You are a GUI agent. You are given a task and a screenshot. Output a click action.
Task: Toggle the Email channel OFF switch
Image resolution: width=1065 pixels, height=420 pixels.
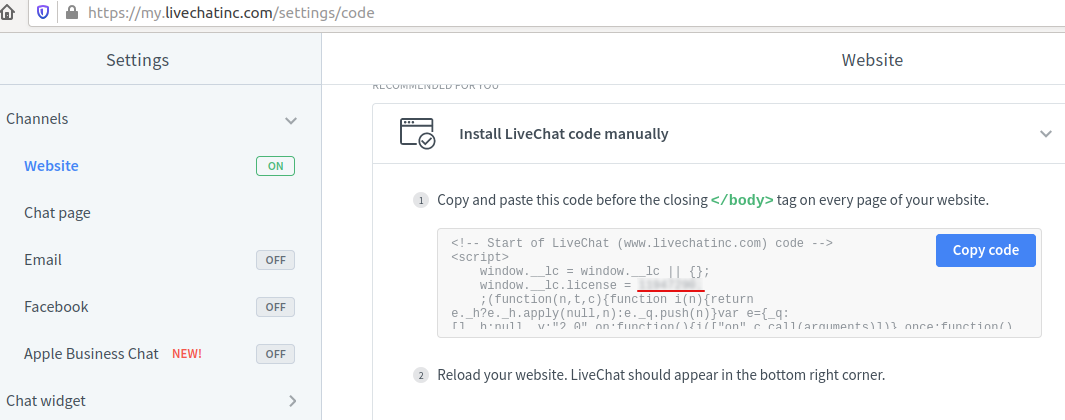(x=275, y=260)
